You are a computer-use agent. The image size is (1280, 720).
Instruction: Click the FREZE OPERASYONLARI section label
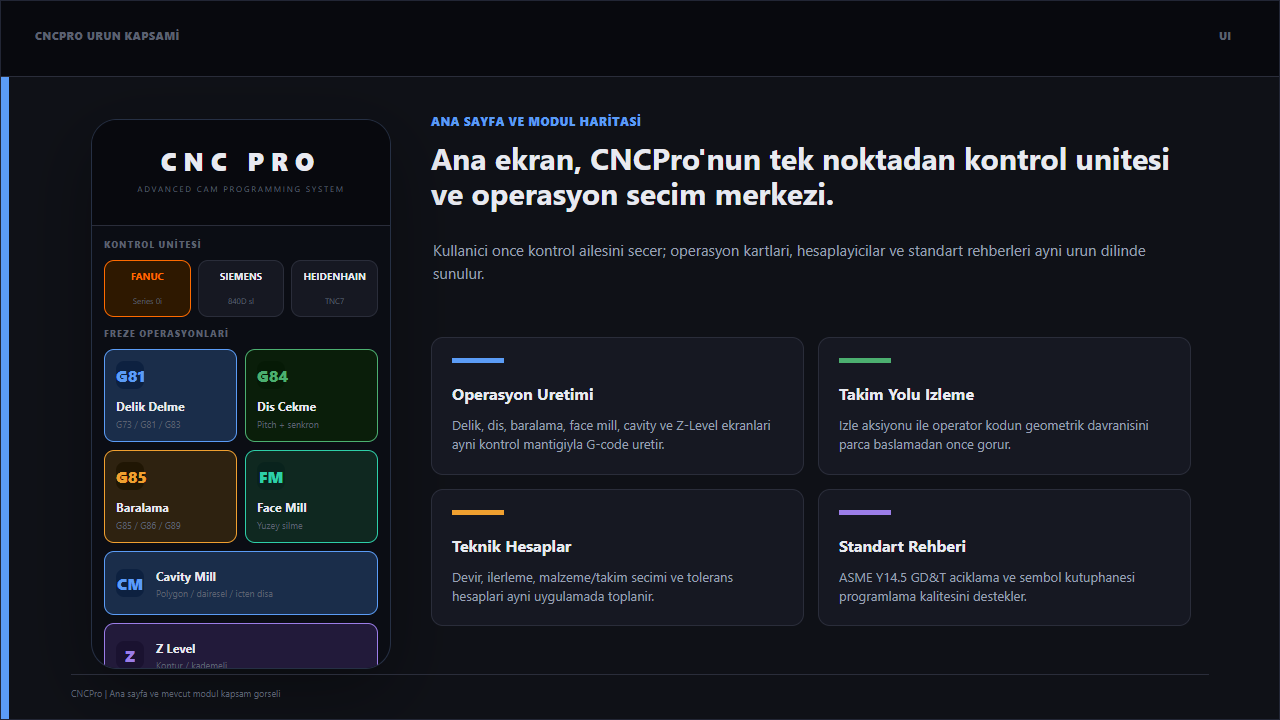[166, 334]
